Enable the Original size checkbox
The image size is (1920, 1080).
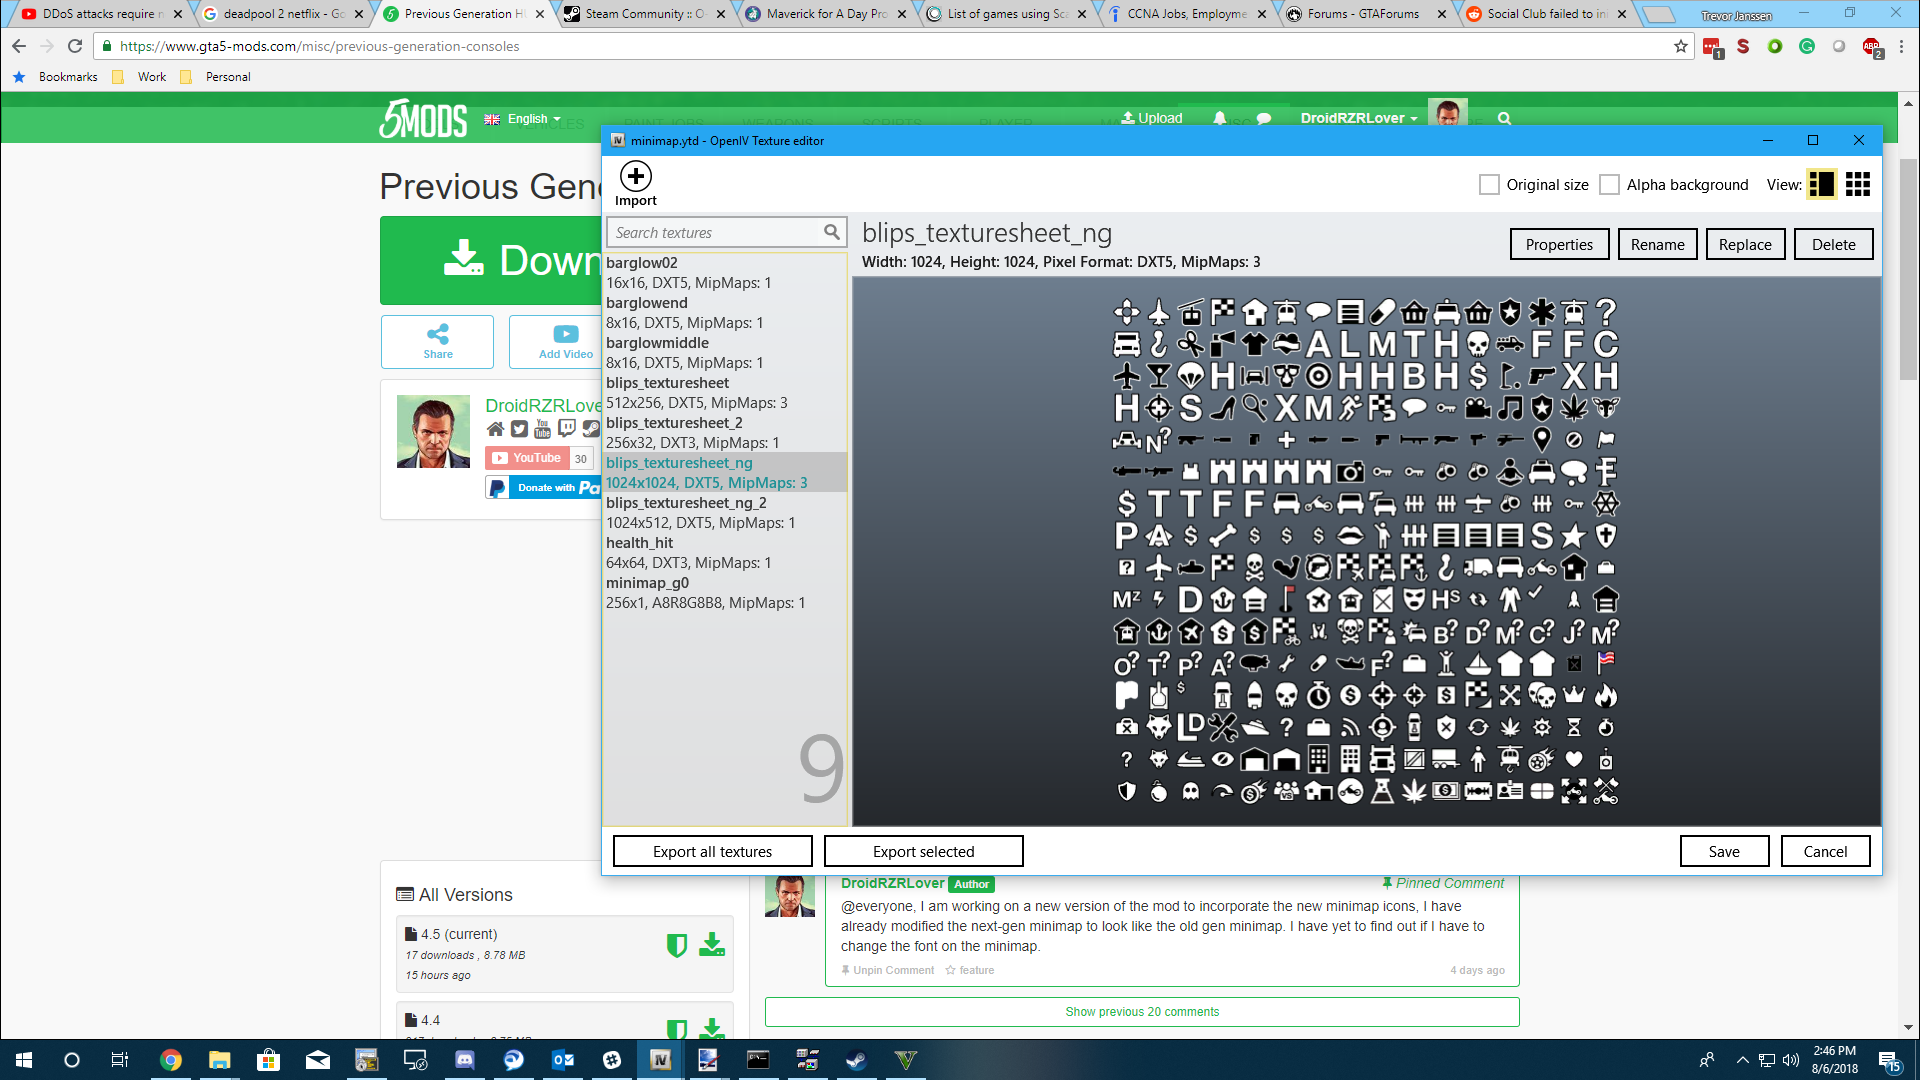[x=1489, y=185]
